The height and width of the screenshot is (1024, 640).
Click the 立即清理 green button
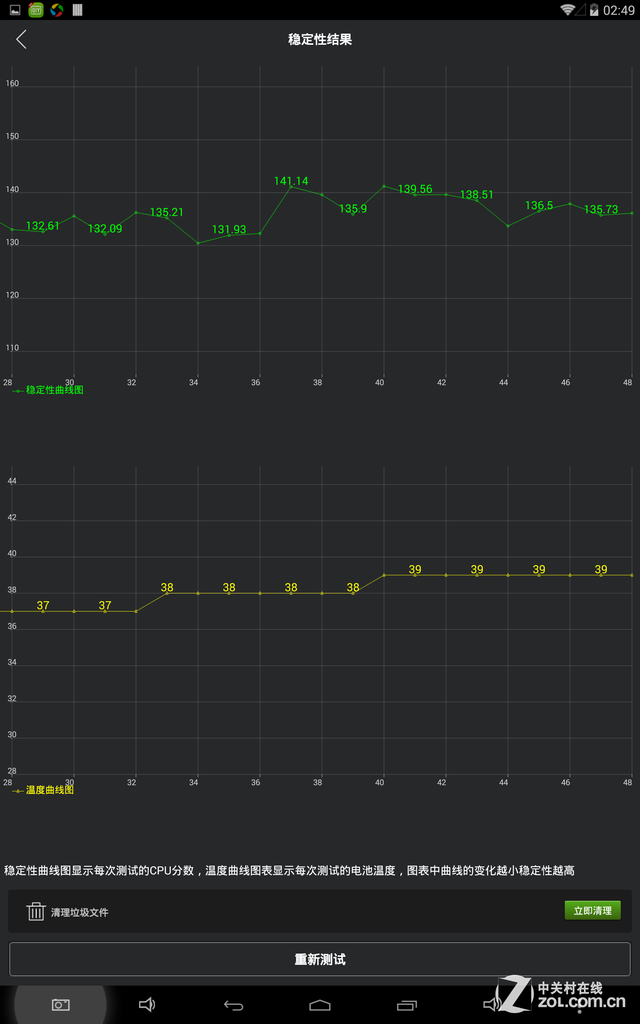pos(592,910)
